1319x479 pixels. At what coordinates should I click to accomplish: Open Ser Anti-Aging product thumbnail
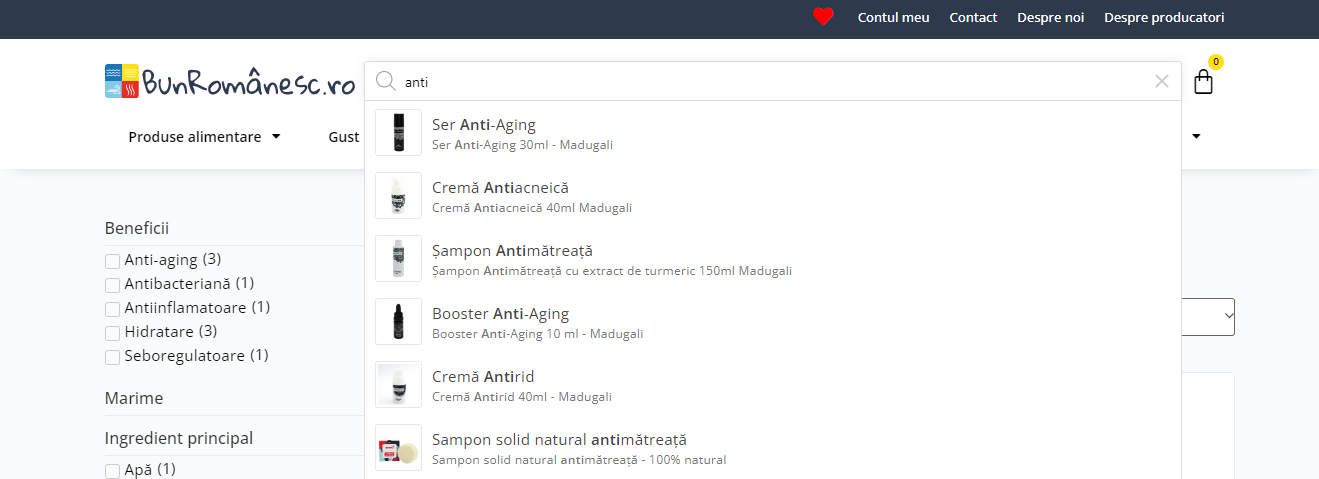point(398,132)
